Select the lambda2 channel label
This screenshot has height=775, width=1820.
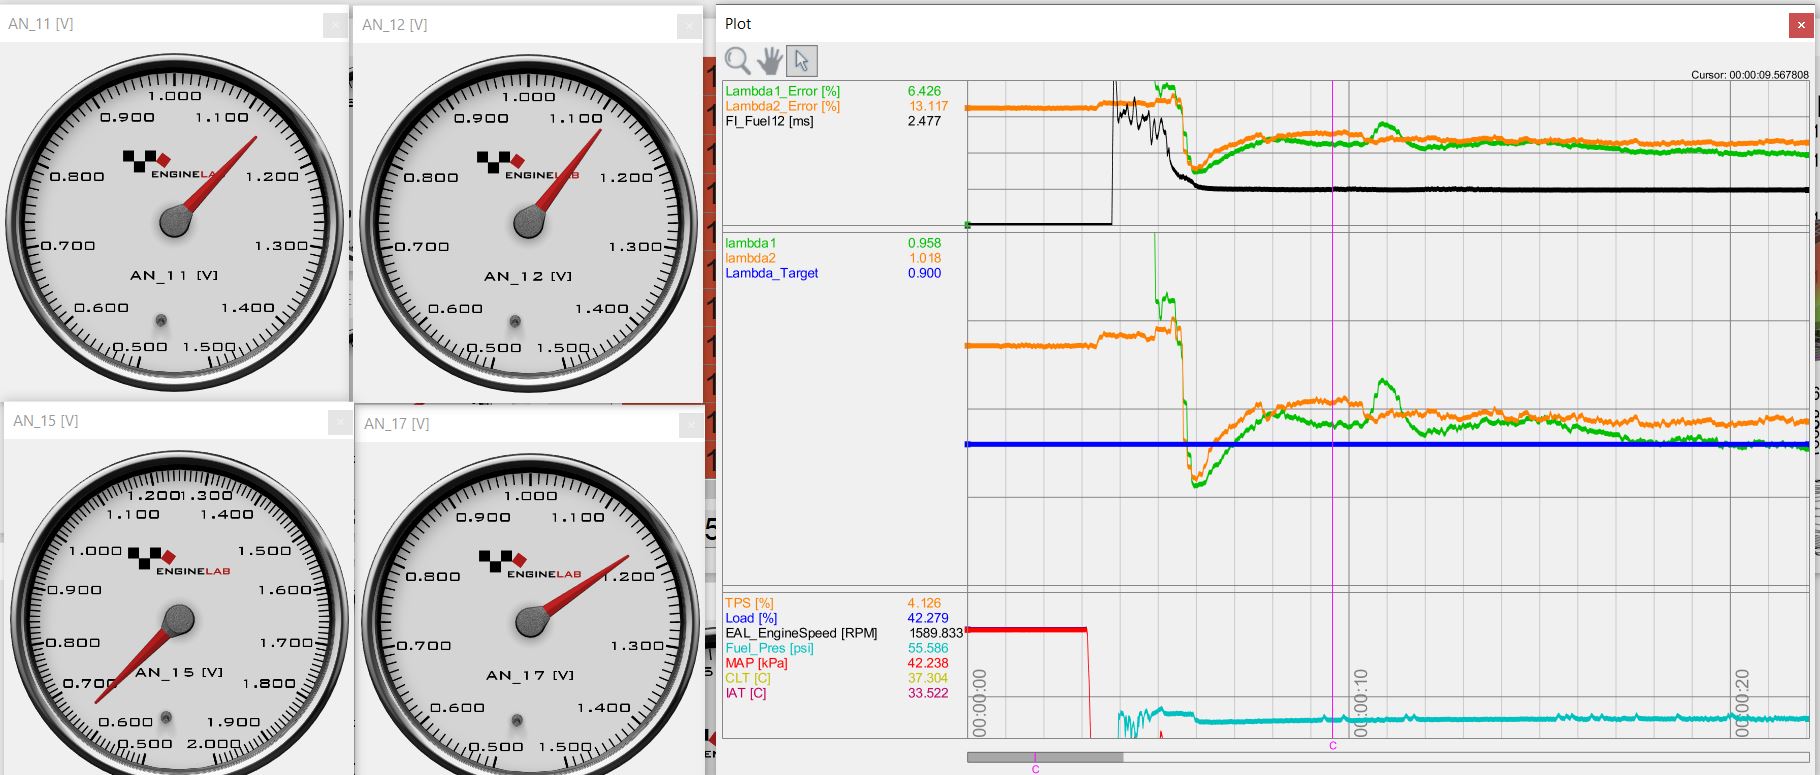750,258
